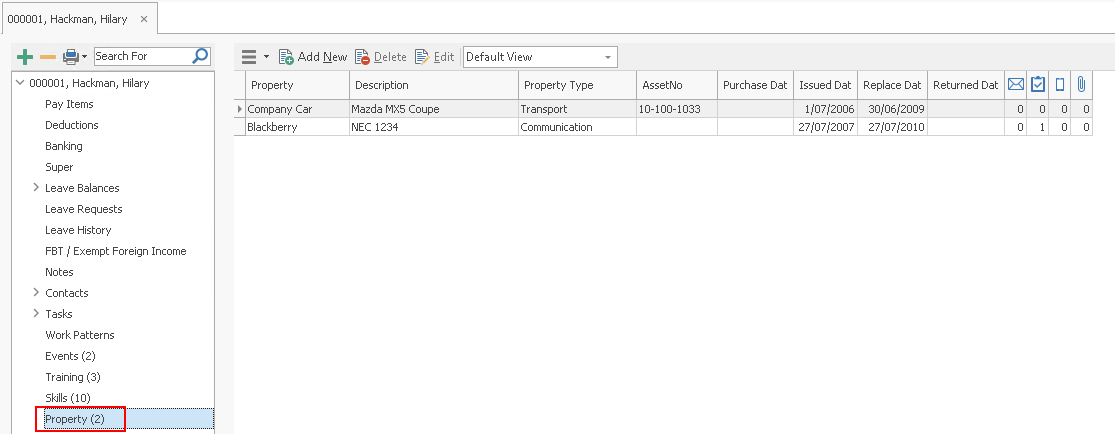The width and height of the screenshot is (1115, 434).
Task: Click the printer icon in the sidebar
Action: (x=71, y=57)
